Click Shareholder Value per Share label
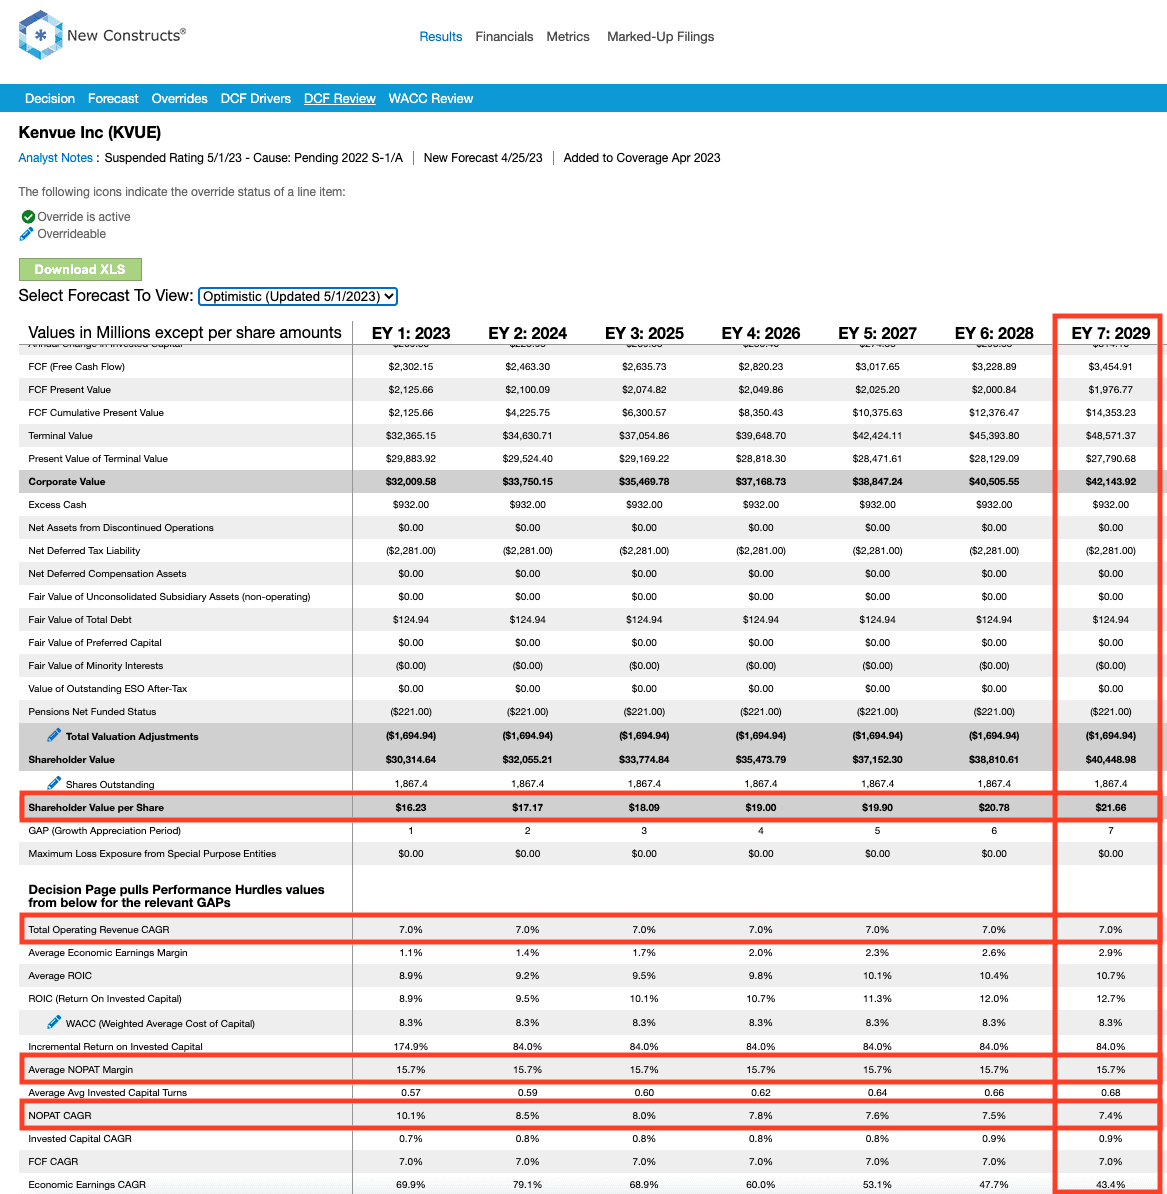 pyautogui.click(x=96, y=807)
